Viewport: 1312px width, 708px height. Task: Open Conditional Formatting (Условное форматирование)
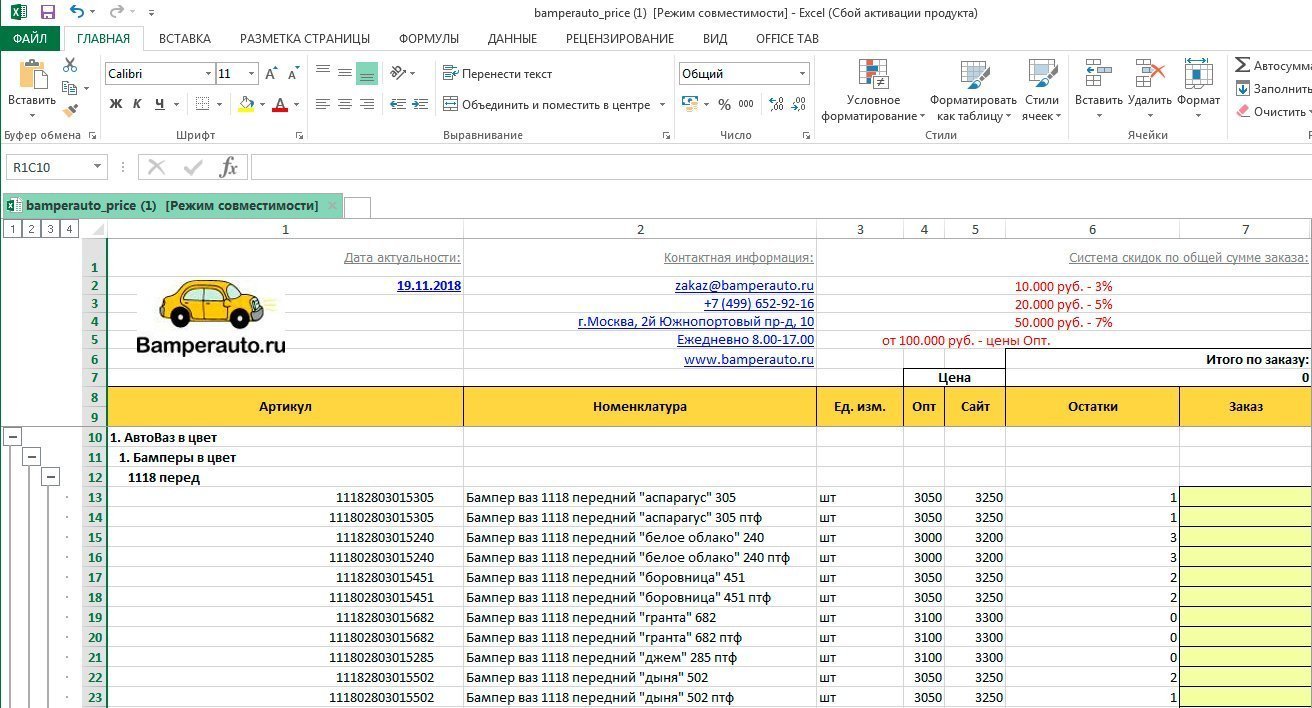tap(873, 90)
